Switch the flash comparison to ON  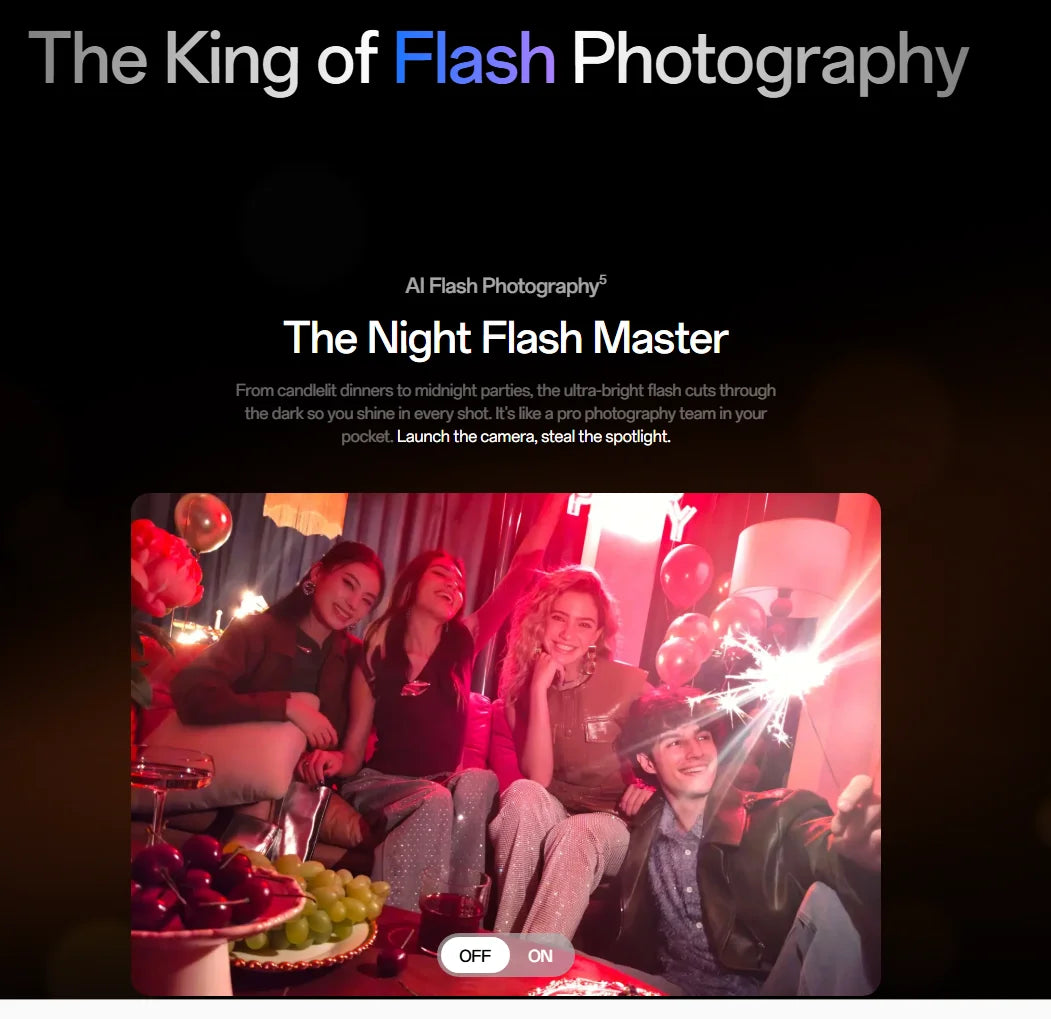tap(540, 955)
